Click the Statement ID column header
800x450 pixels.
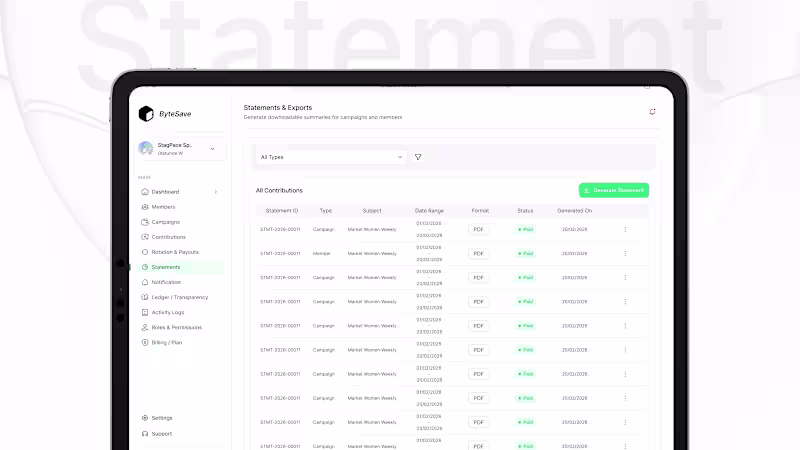(x=282, y=211)
